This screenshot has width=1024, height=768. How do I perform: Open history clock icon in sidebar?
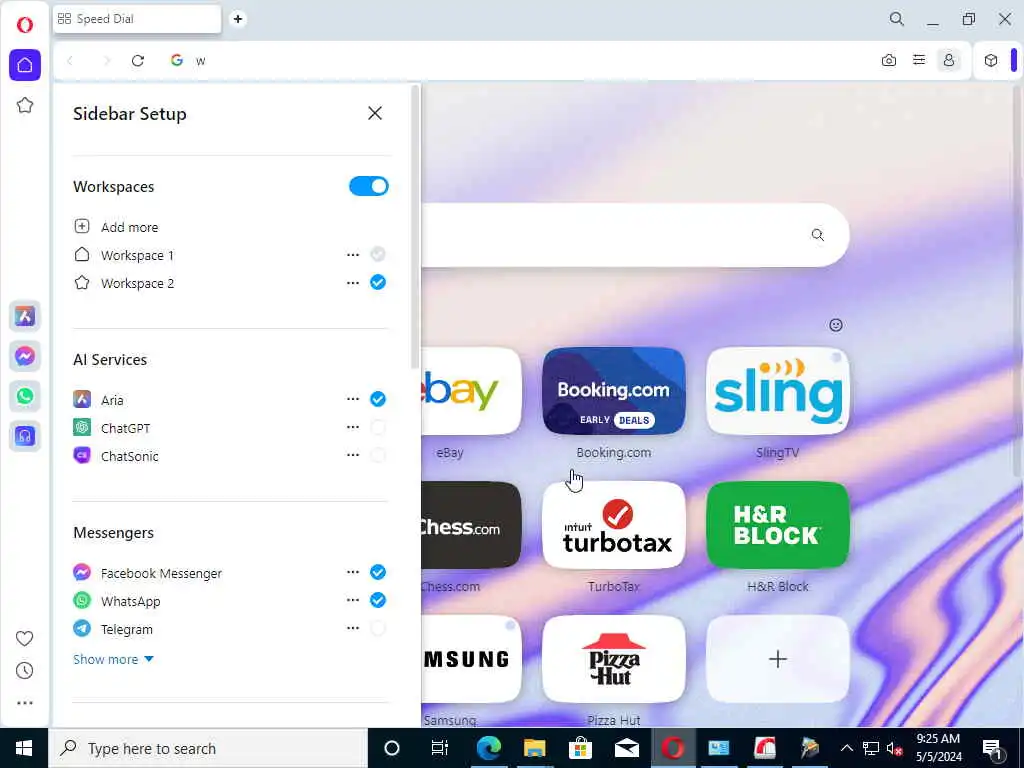(x=25, y=671)
